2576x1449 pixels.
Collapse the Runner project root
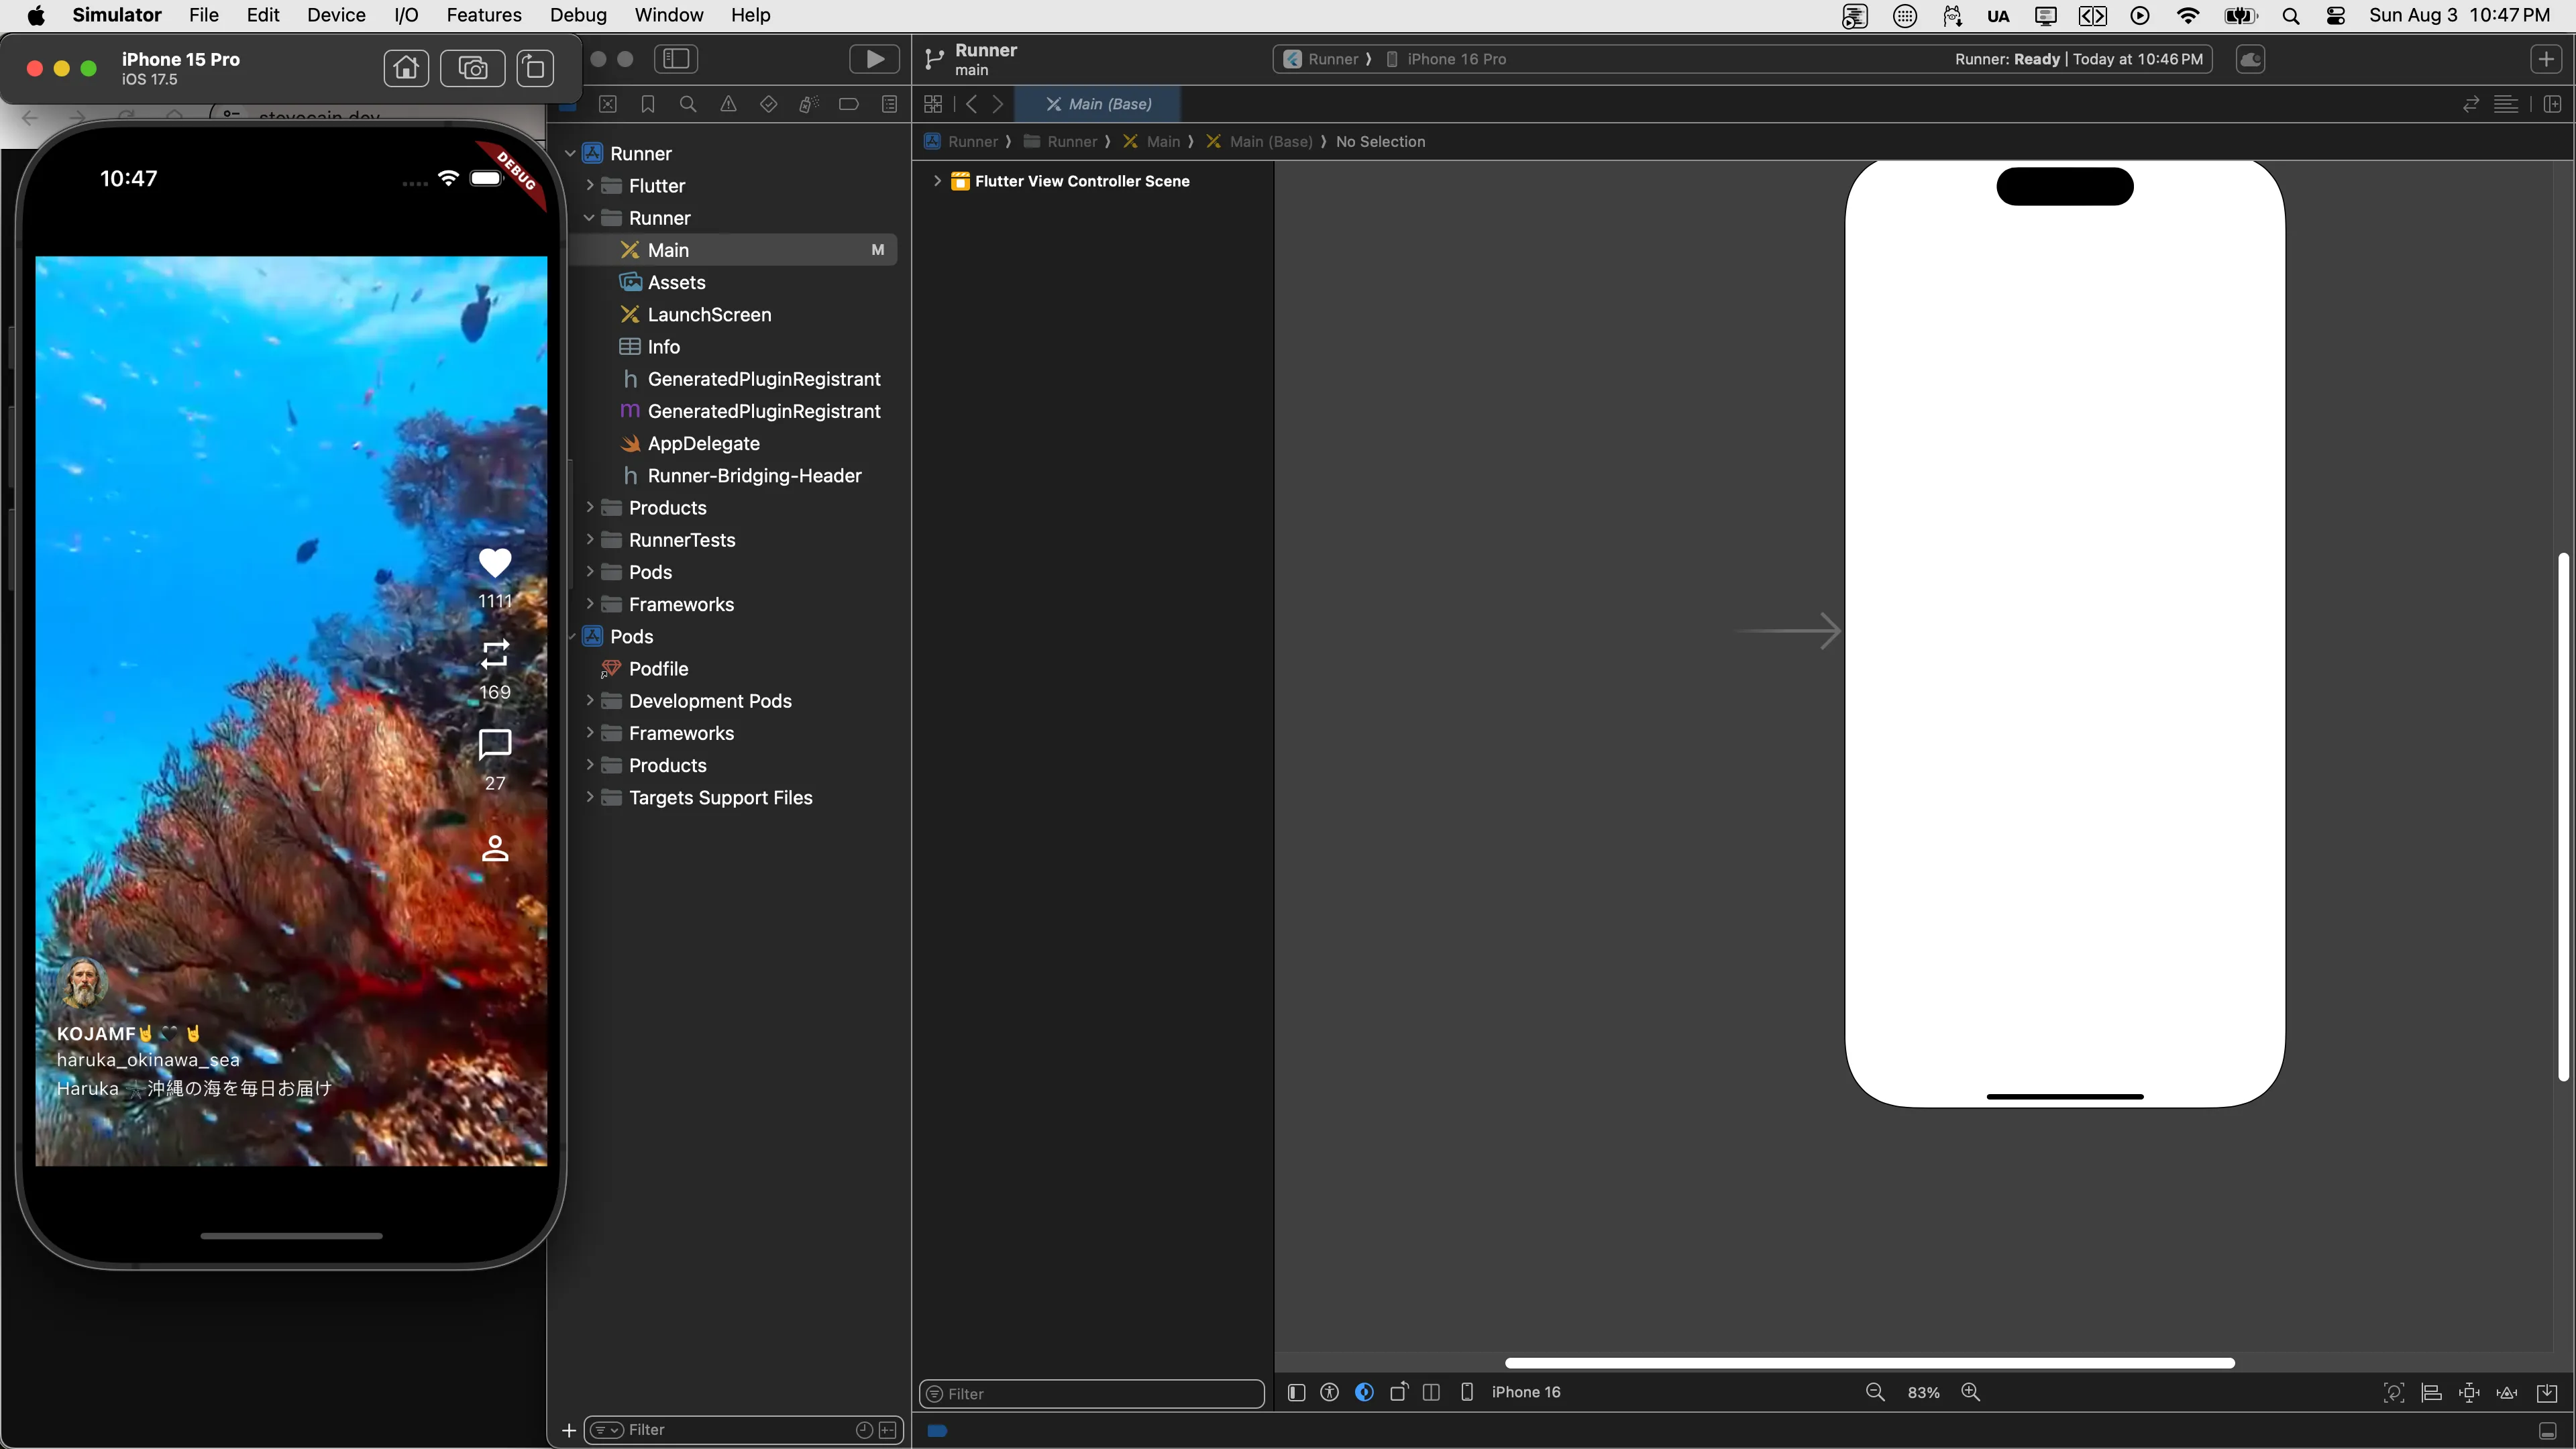[x=570, y=153]
